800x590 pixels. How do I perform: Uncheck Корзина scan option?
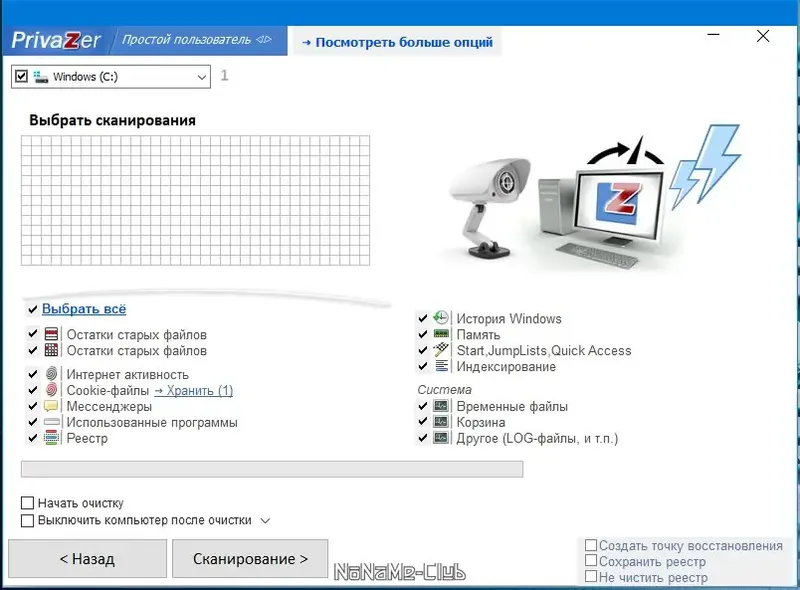(422, 422)
